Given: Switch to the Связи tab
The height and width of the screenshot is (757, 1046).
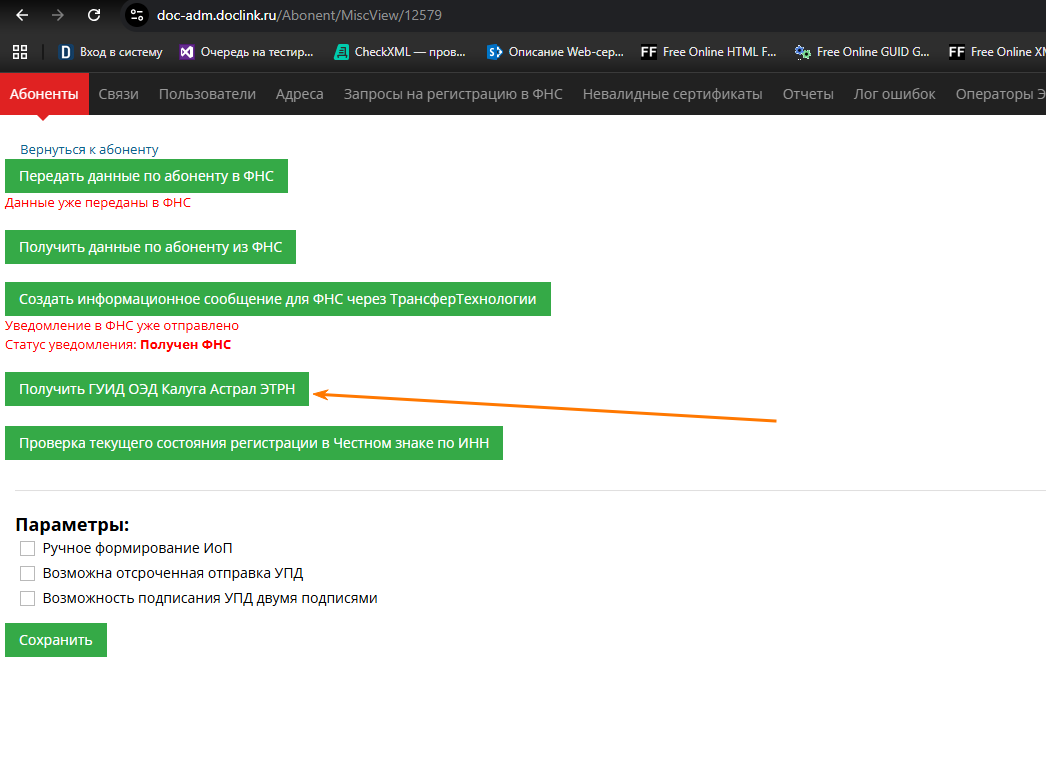Looking at the screenshot, I should [x=119, y=94].
